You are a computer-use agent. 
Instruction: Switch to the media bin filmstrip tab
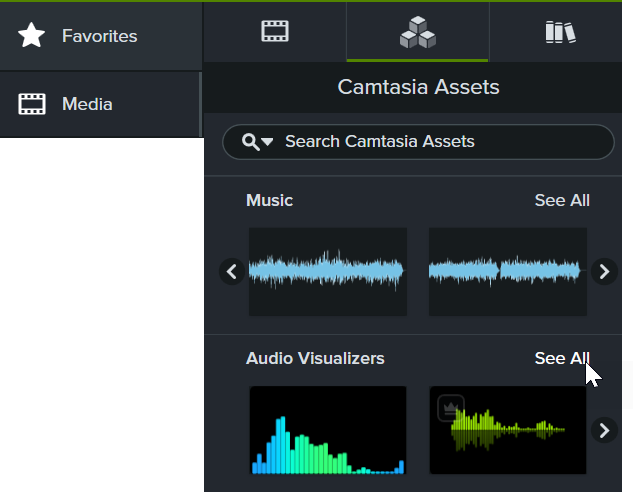[275, 32]
